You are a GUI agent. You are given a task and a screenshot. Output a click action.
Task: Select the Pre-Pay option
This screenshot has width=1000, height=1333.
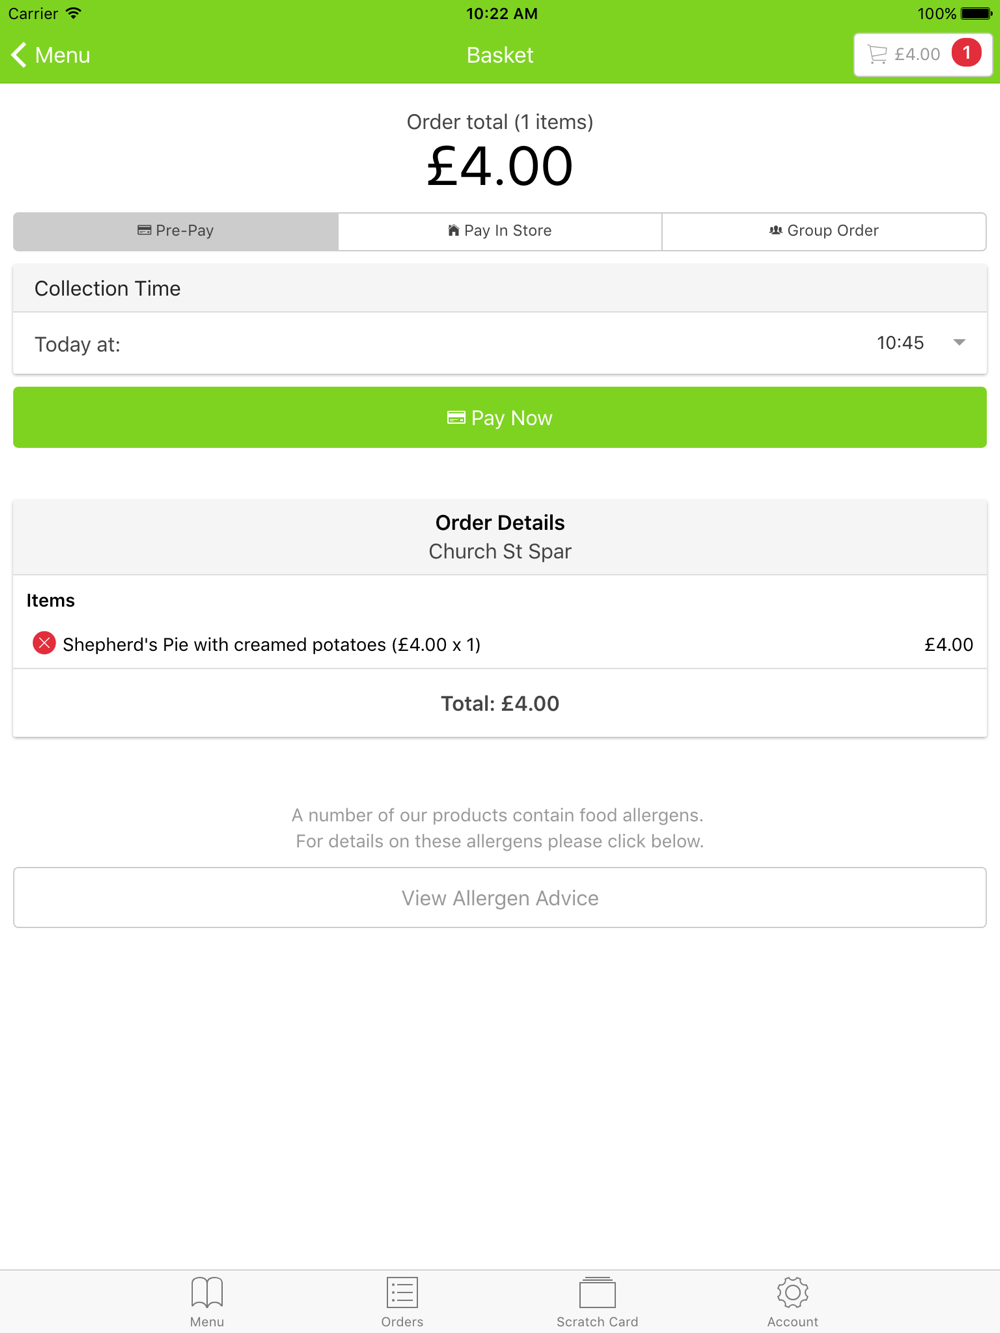coord(176,231)
